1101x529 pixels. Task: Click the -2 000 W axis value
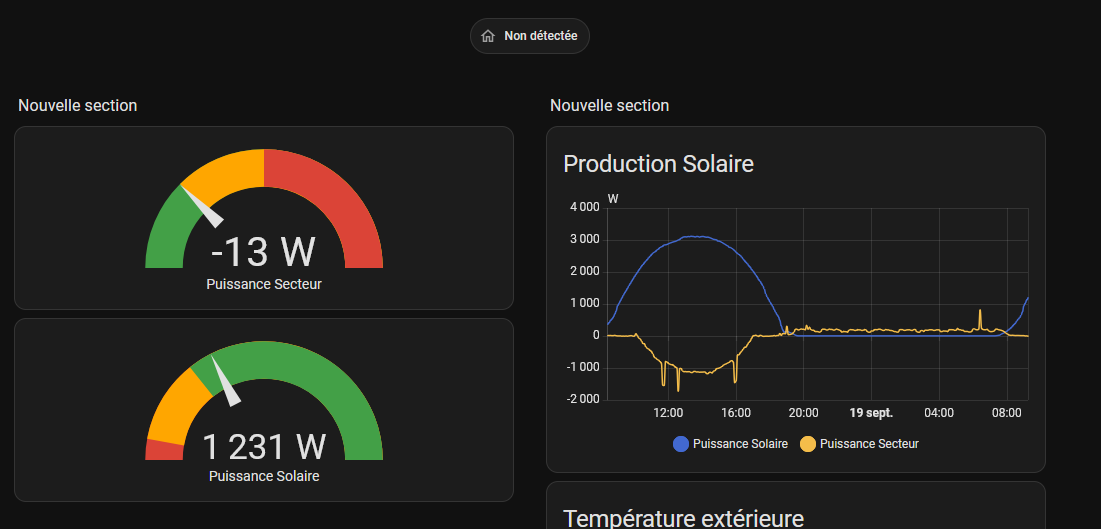tap(583, 399)
